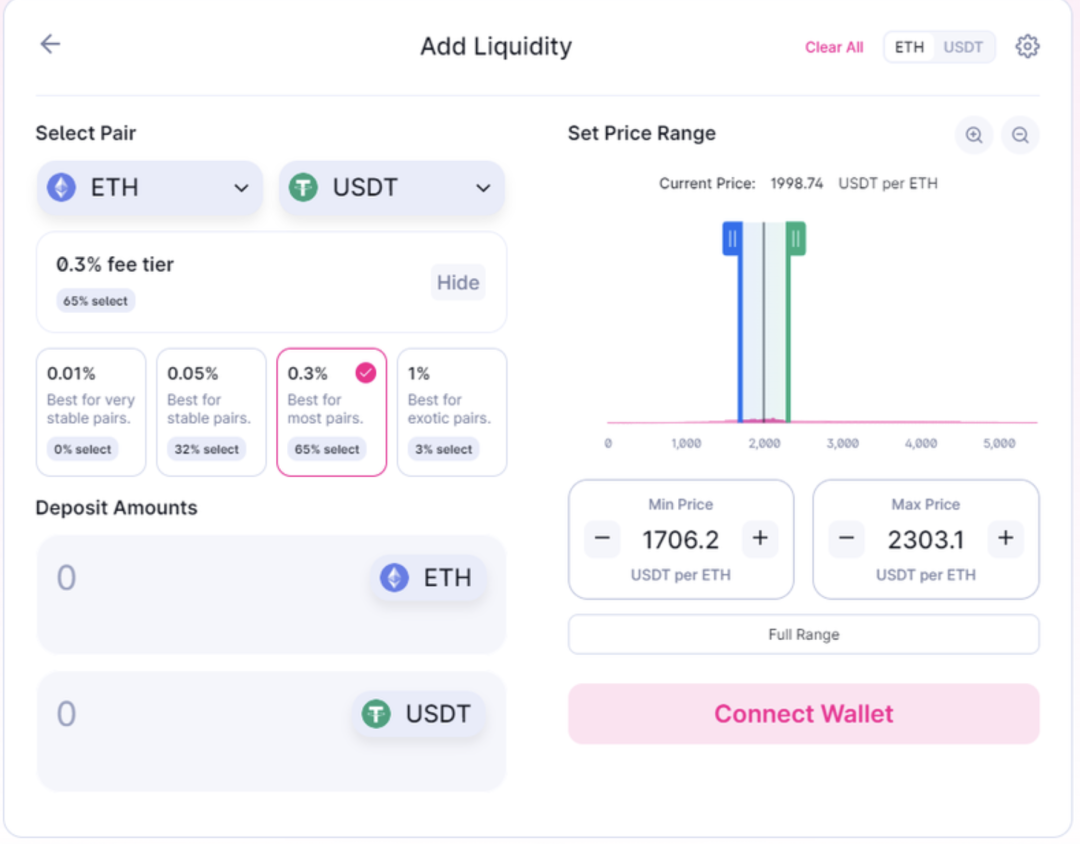Hide the fee tier details panel
Viewport: 1080px width, 844px height.
tap(458, 282)
